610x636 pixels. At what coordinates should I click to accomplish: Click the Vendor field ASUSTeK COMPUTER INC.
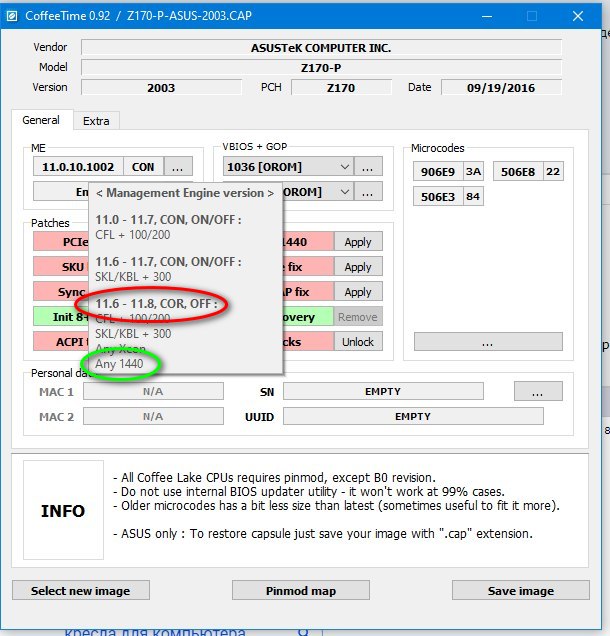321,48
